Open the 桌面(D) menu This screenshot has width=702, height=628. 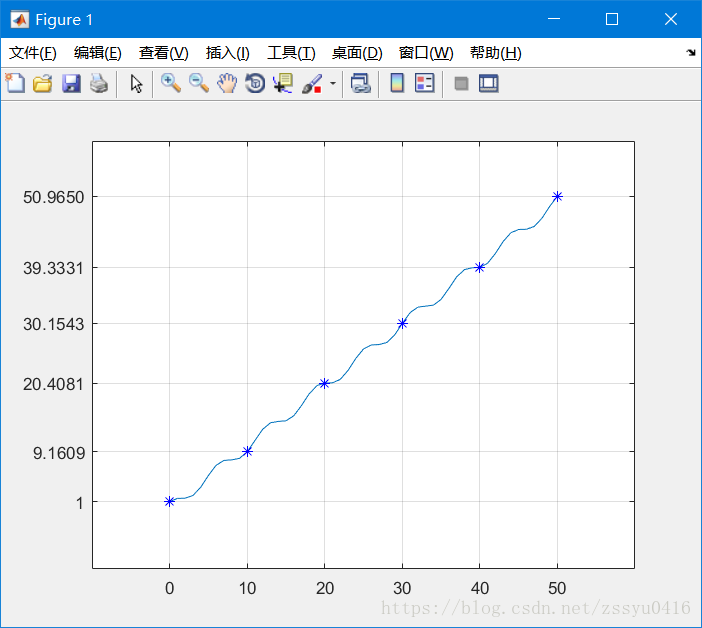point(357,53)
